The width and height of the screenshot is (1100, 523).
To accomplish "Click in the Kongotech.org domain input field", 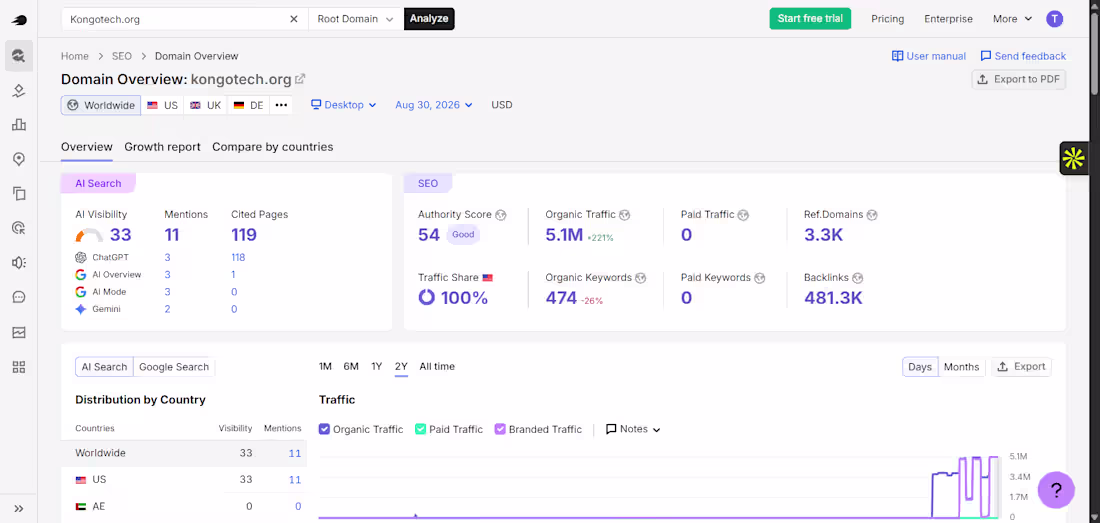I will [x=175, y=19].
